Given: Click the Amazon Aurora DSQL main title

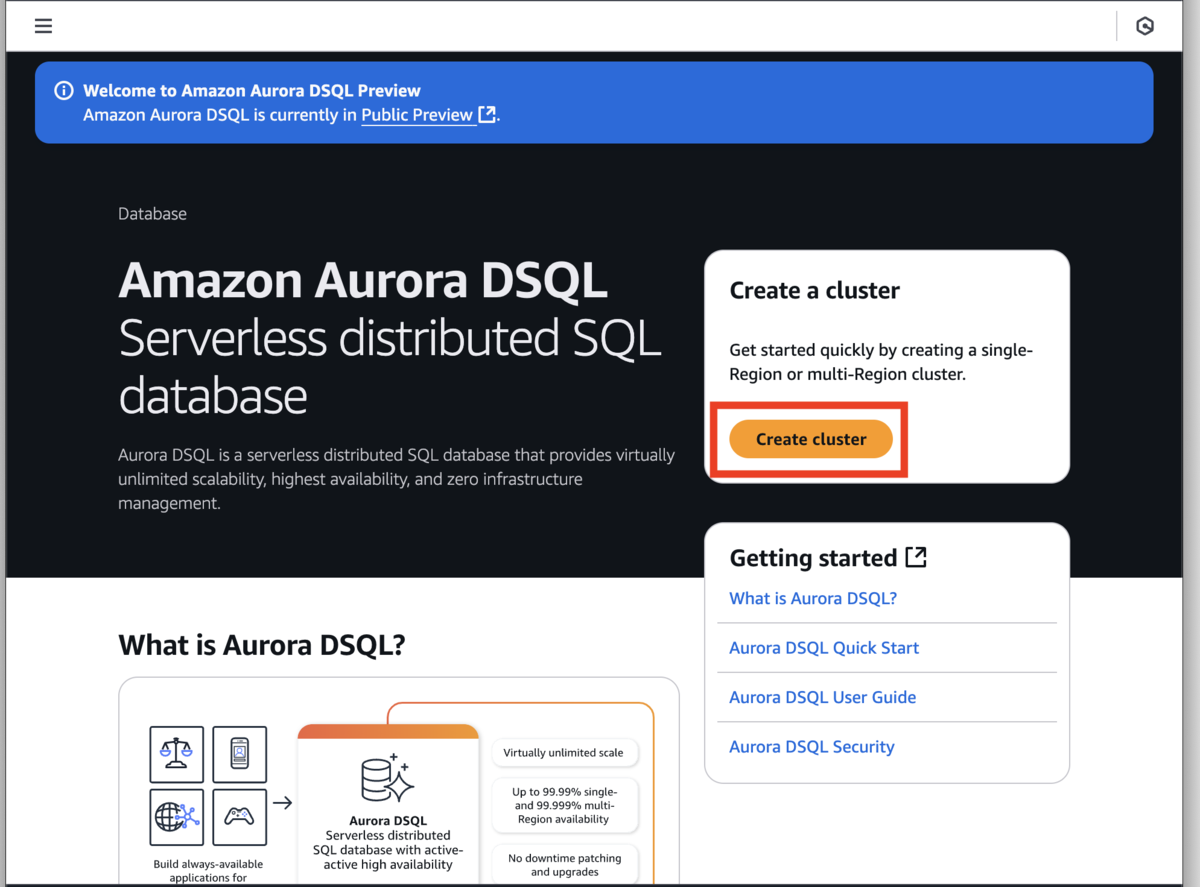Looking at the screenshot, I should (363, 281).
